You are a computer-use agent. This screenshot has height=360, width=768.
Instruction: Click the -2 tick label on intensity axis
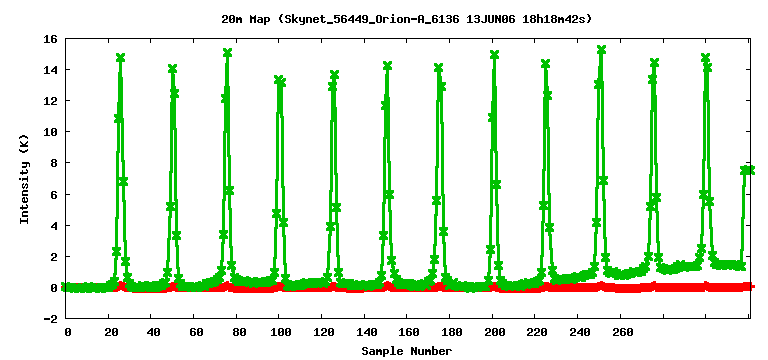click(x=50, y=318)
